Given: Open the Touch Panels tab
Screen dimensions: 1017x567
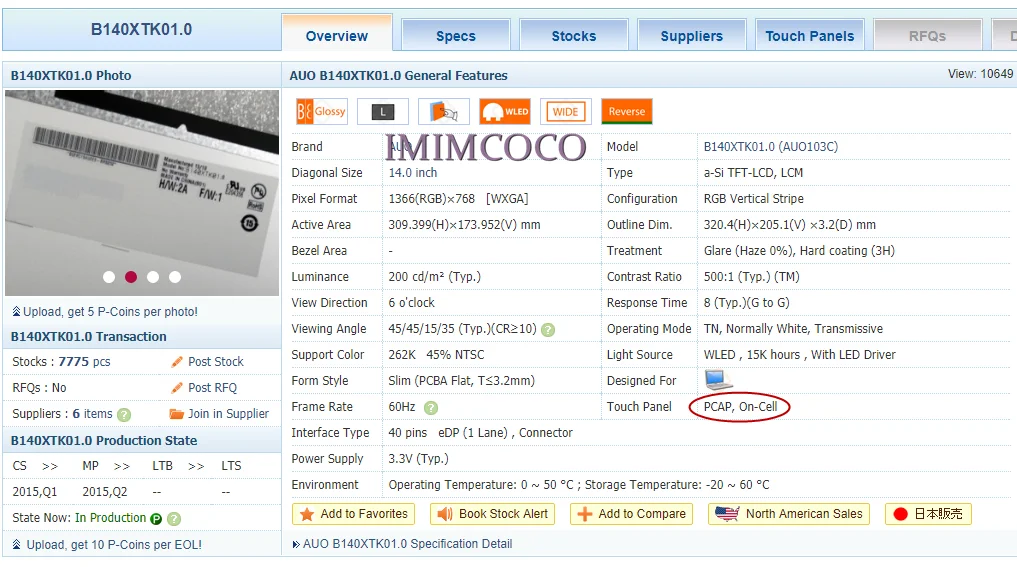Looking at the screenshot, I should (810, 35).
